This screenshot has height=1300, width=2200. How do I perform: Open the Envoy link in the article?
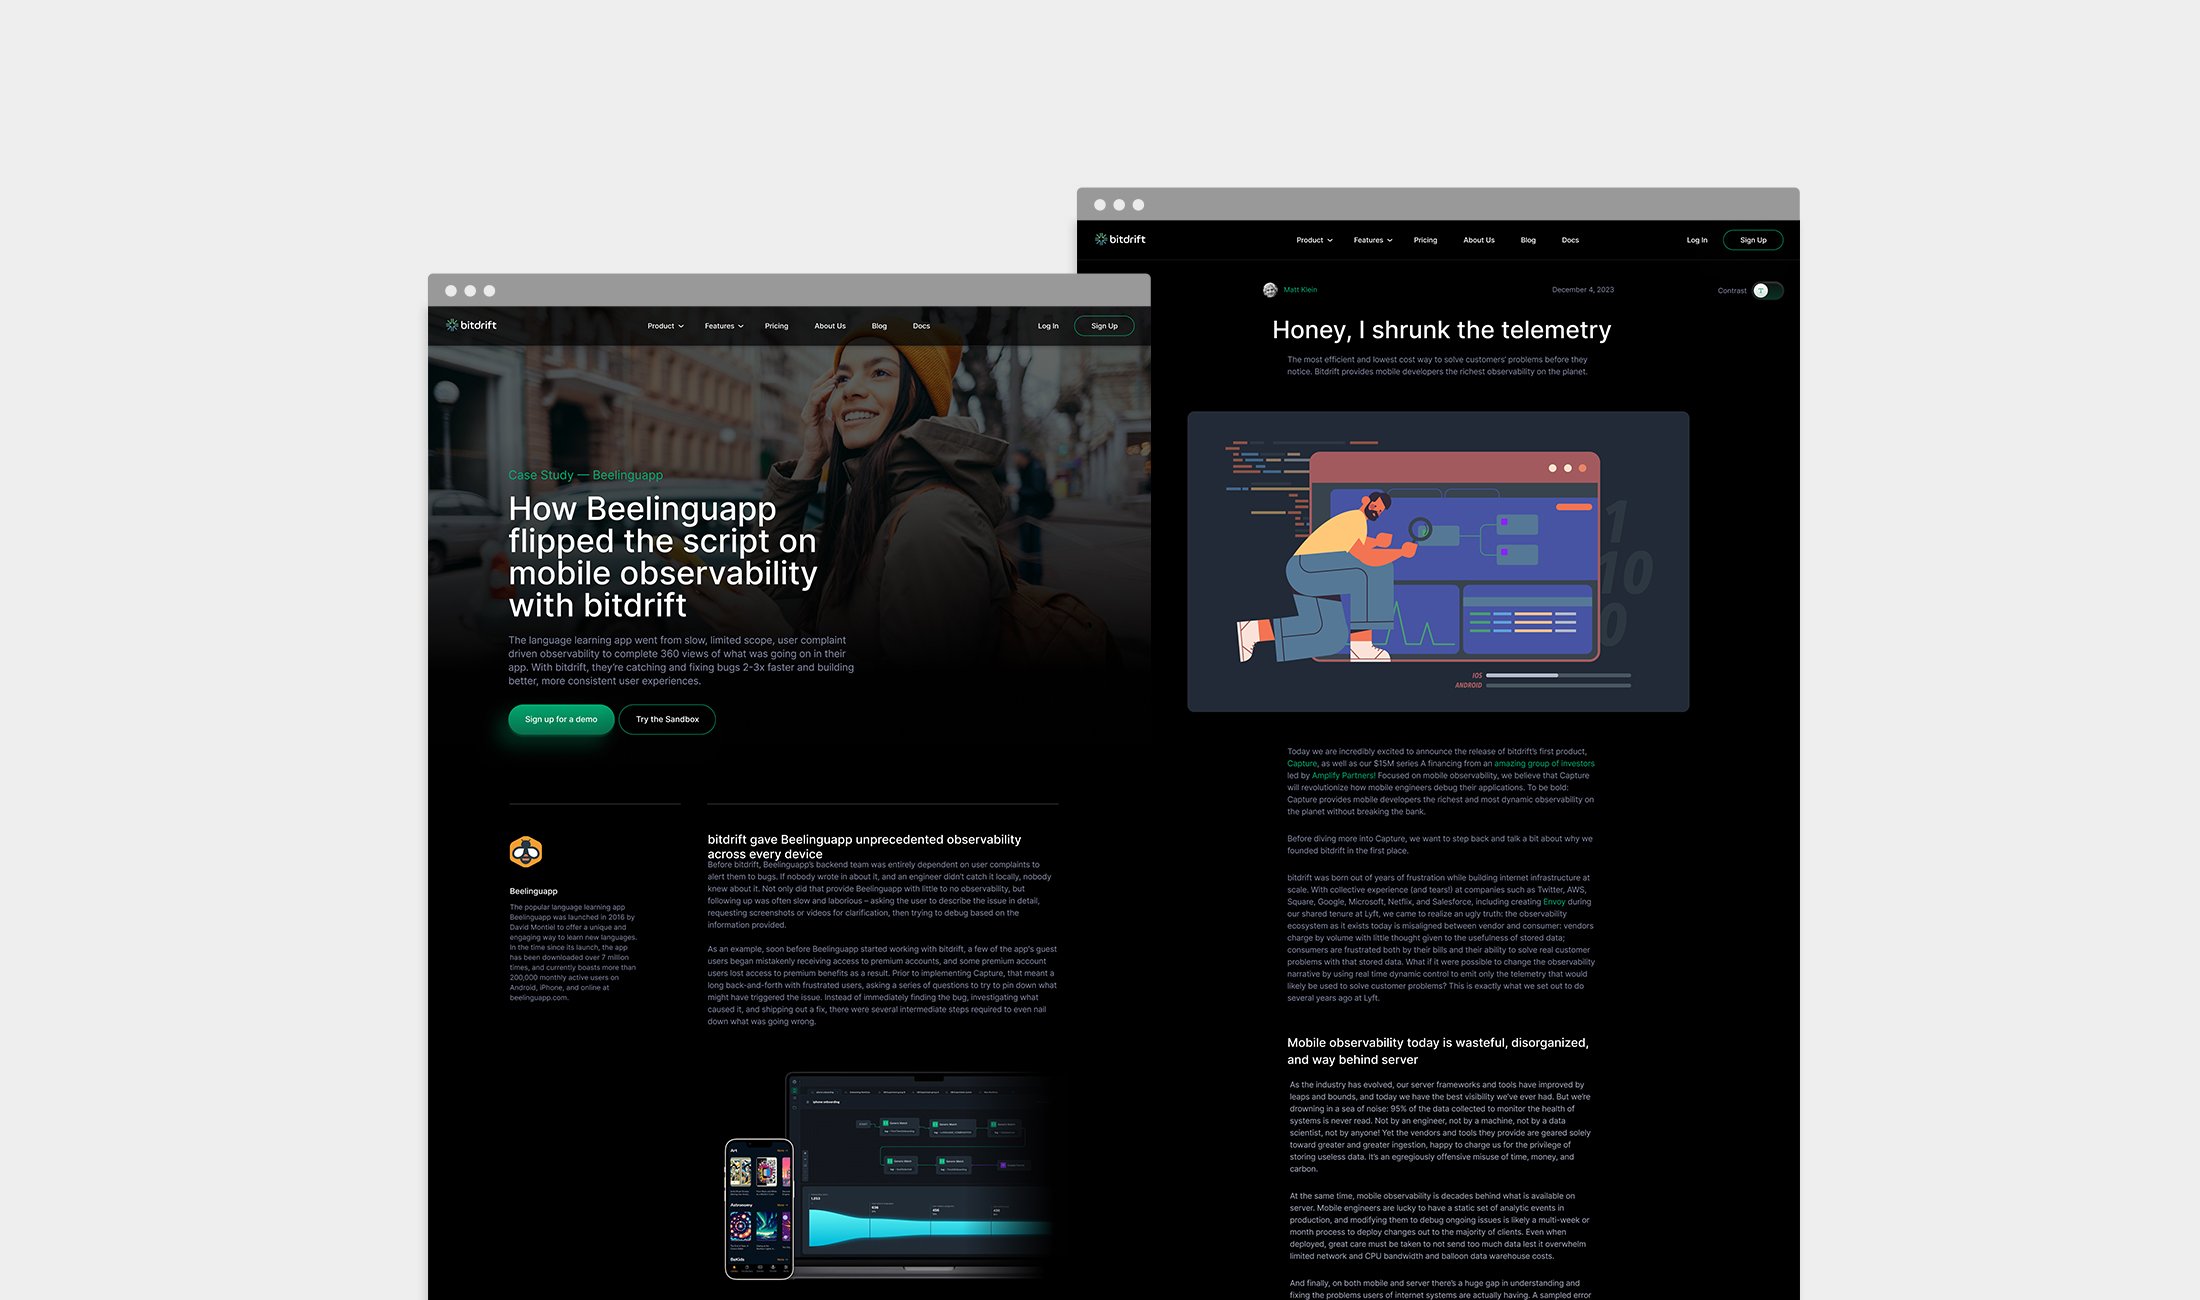click(1554, 902)
